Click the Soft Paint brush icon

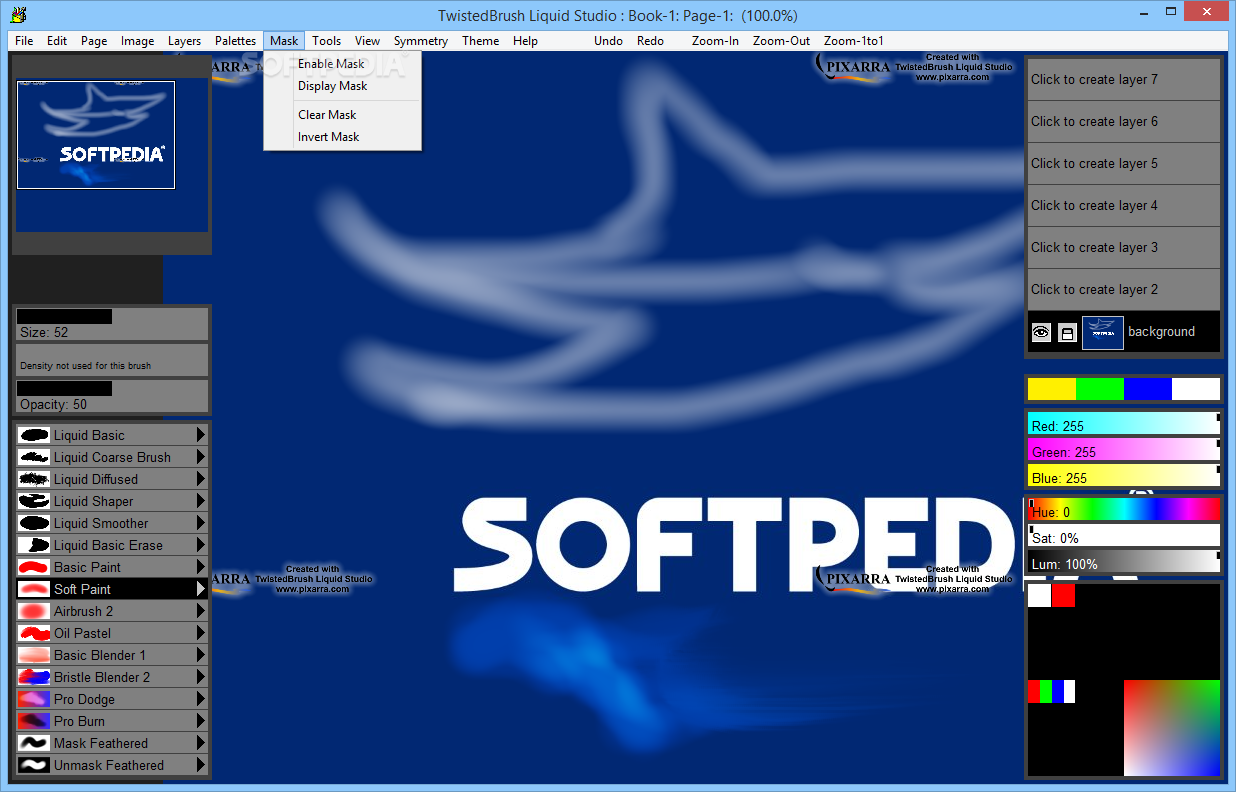pos(34,589)
